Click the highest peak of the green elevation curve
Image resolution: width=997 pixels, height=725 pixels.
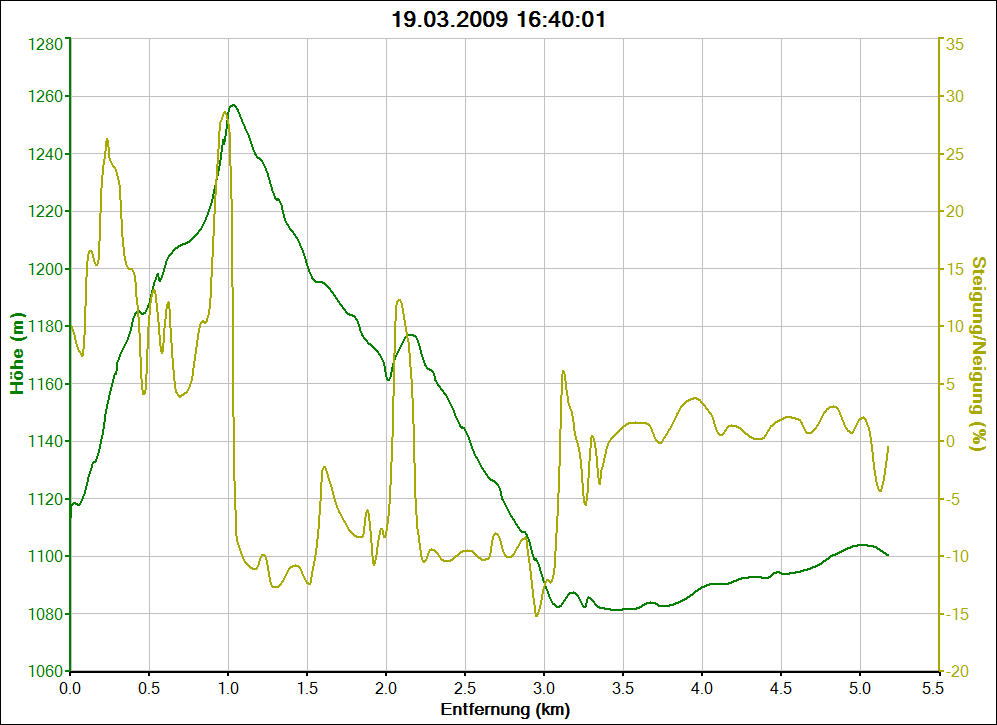[x=233, y=105]
